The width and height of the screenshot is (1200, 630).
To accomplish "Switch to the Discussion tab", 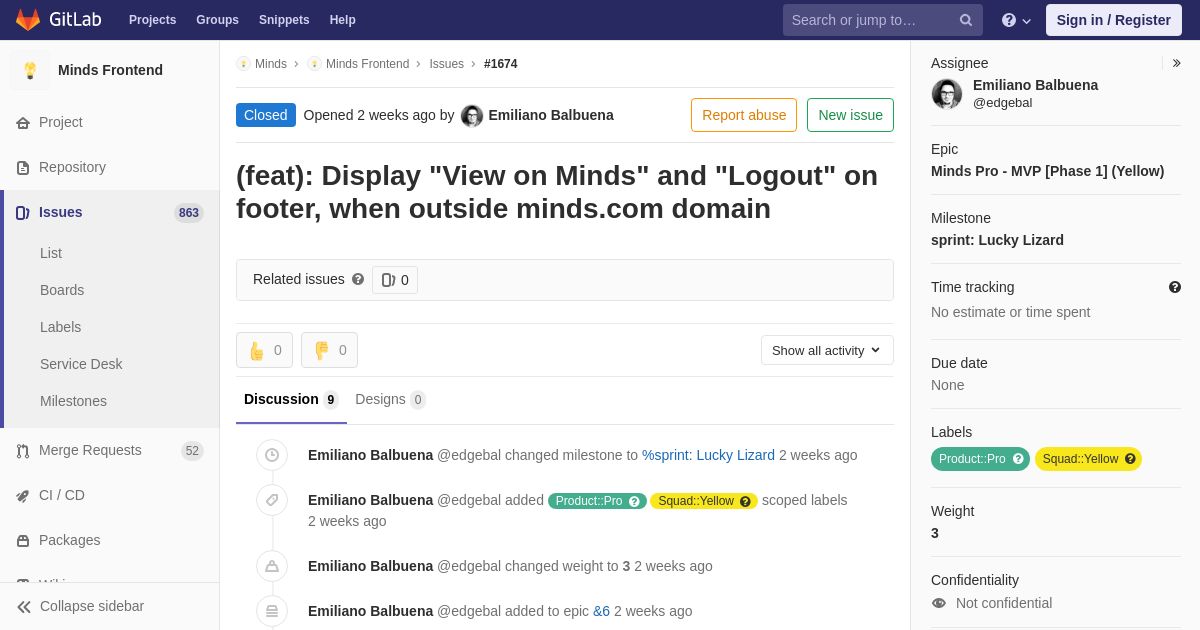I will click(x=291, y=399).
